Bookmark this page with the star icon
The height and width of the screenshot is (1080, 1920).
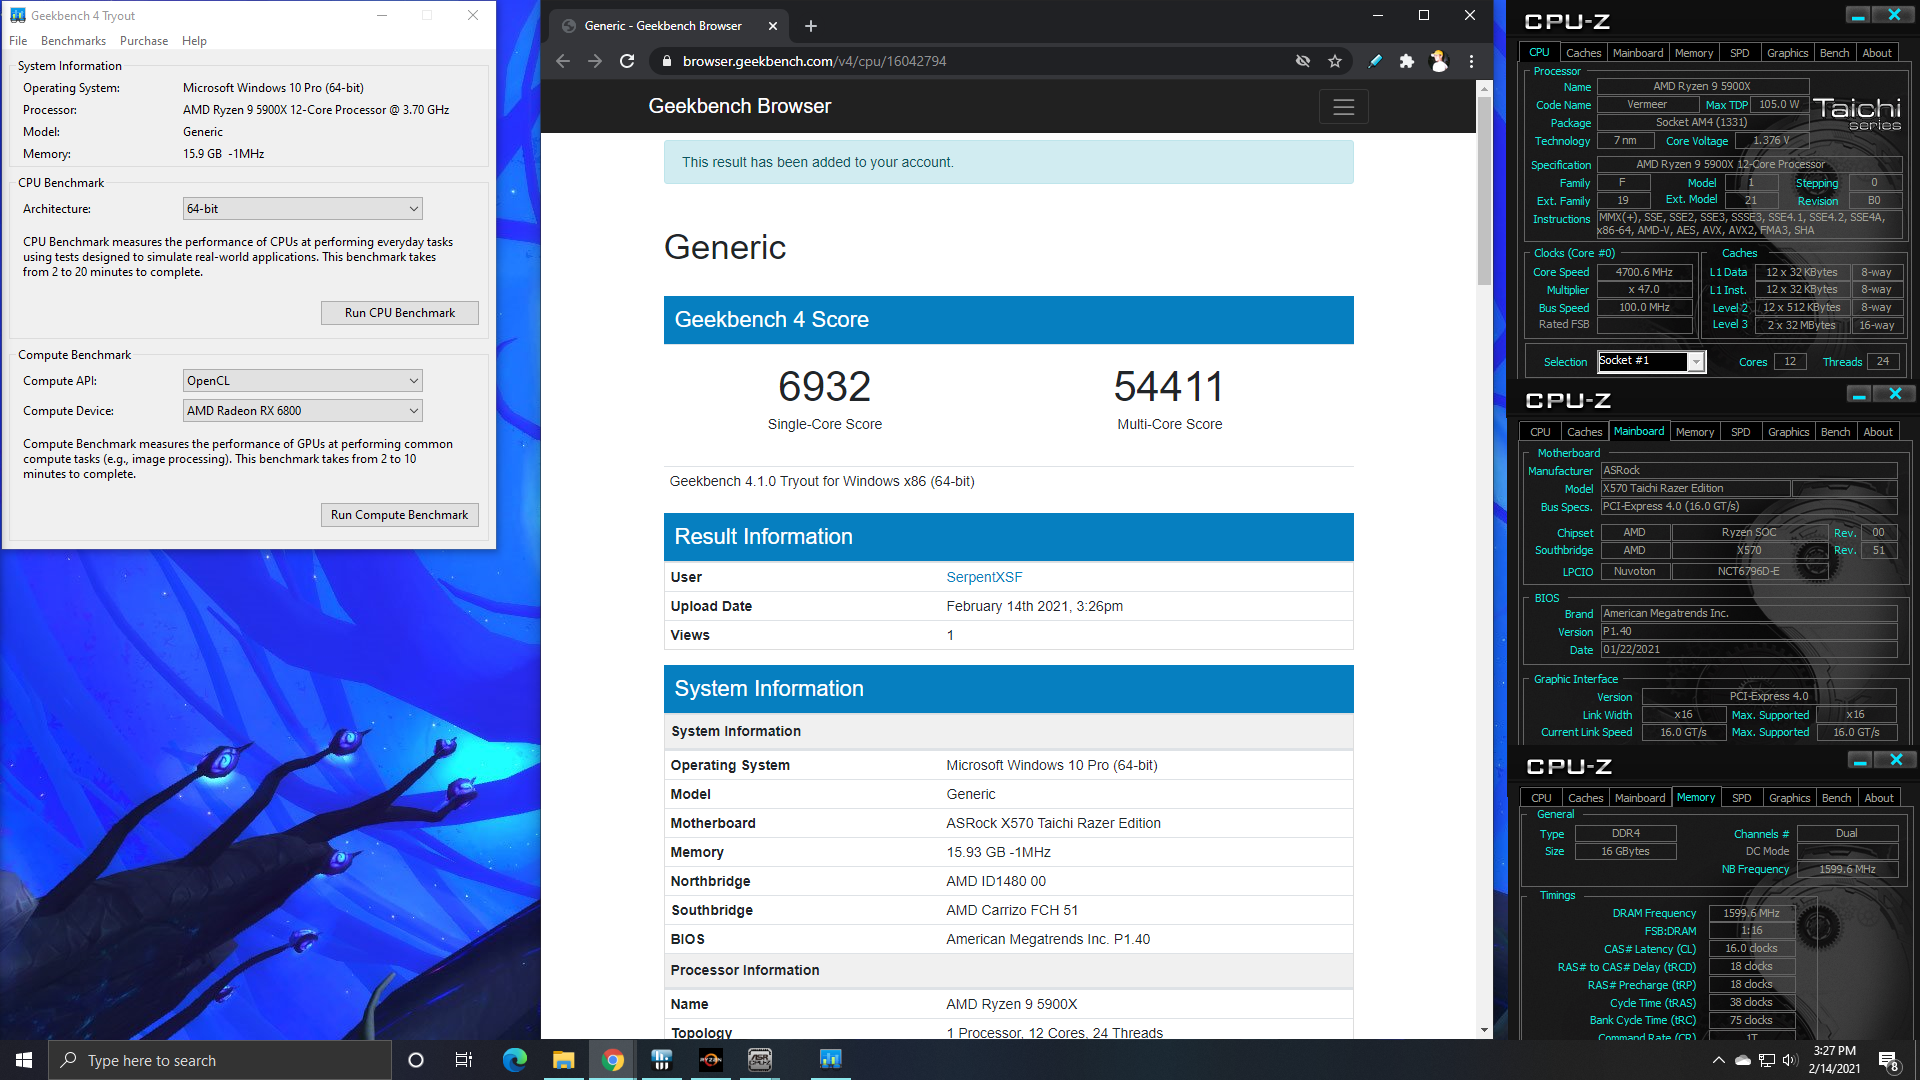click(1335, 61)
